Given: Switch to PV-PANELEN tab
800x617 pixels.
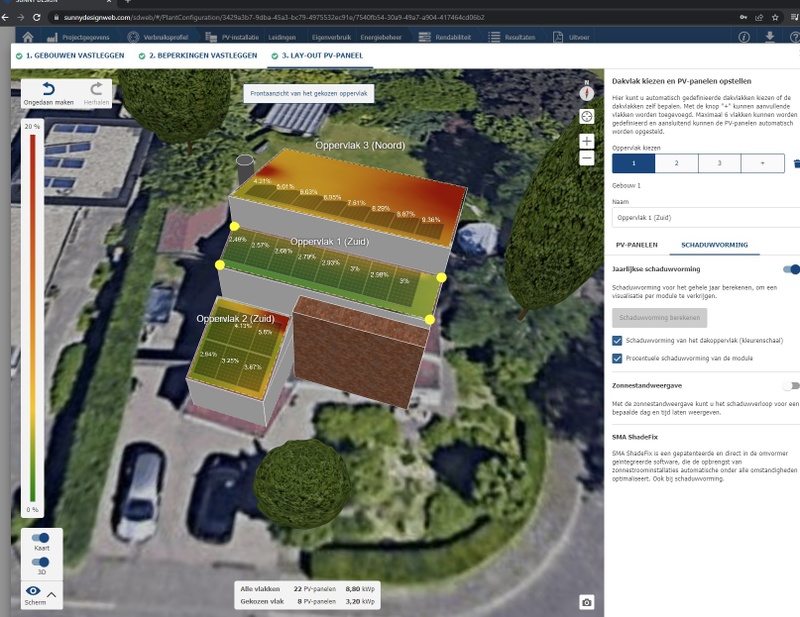Looking at the screenshot, I should (x=636, y=245).
